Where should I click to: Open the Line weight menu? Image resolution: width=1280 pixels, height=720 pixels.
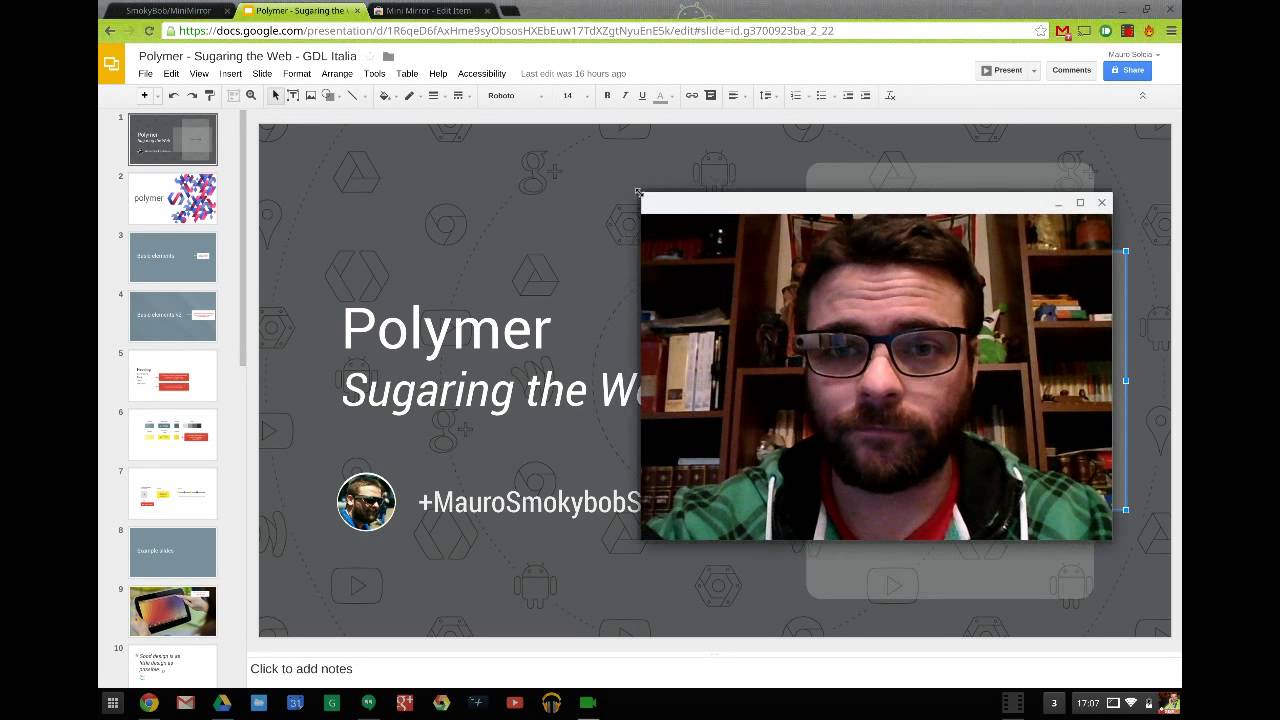[x=433, y=96]
